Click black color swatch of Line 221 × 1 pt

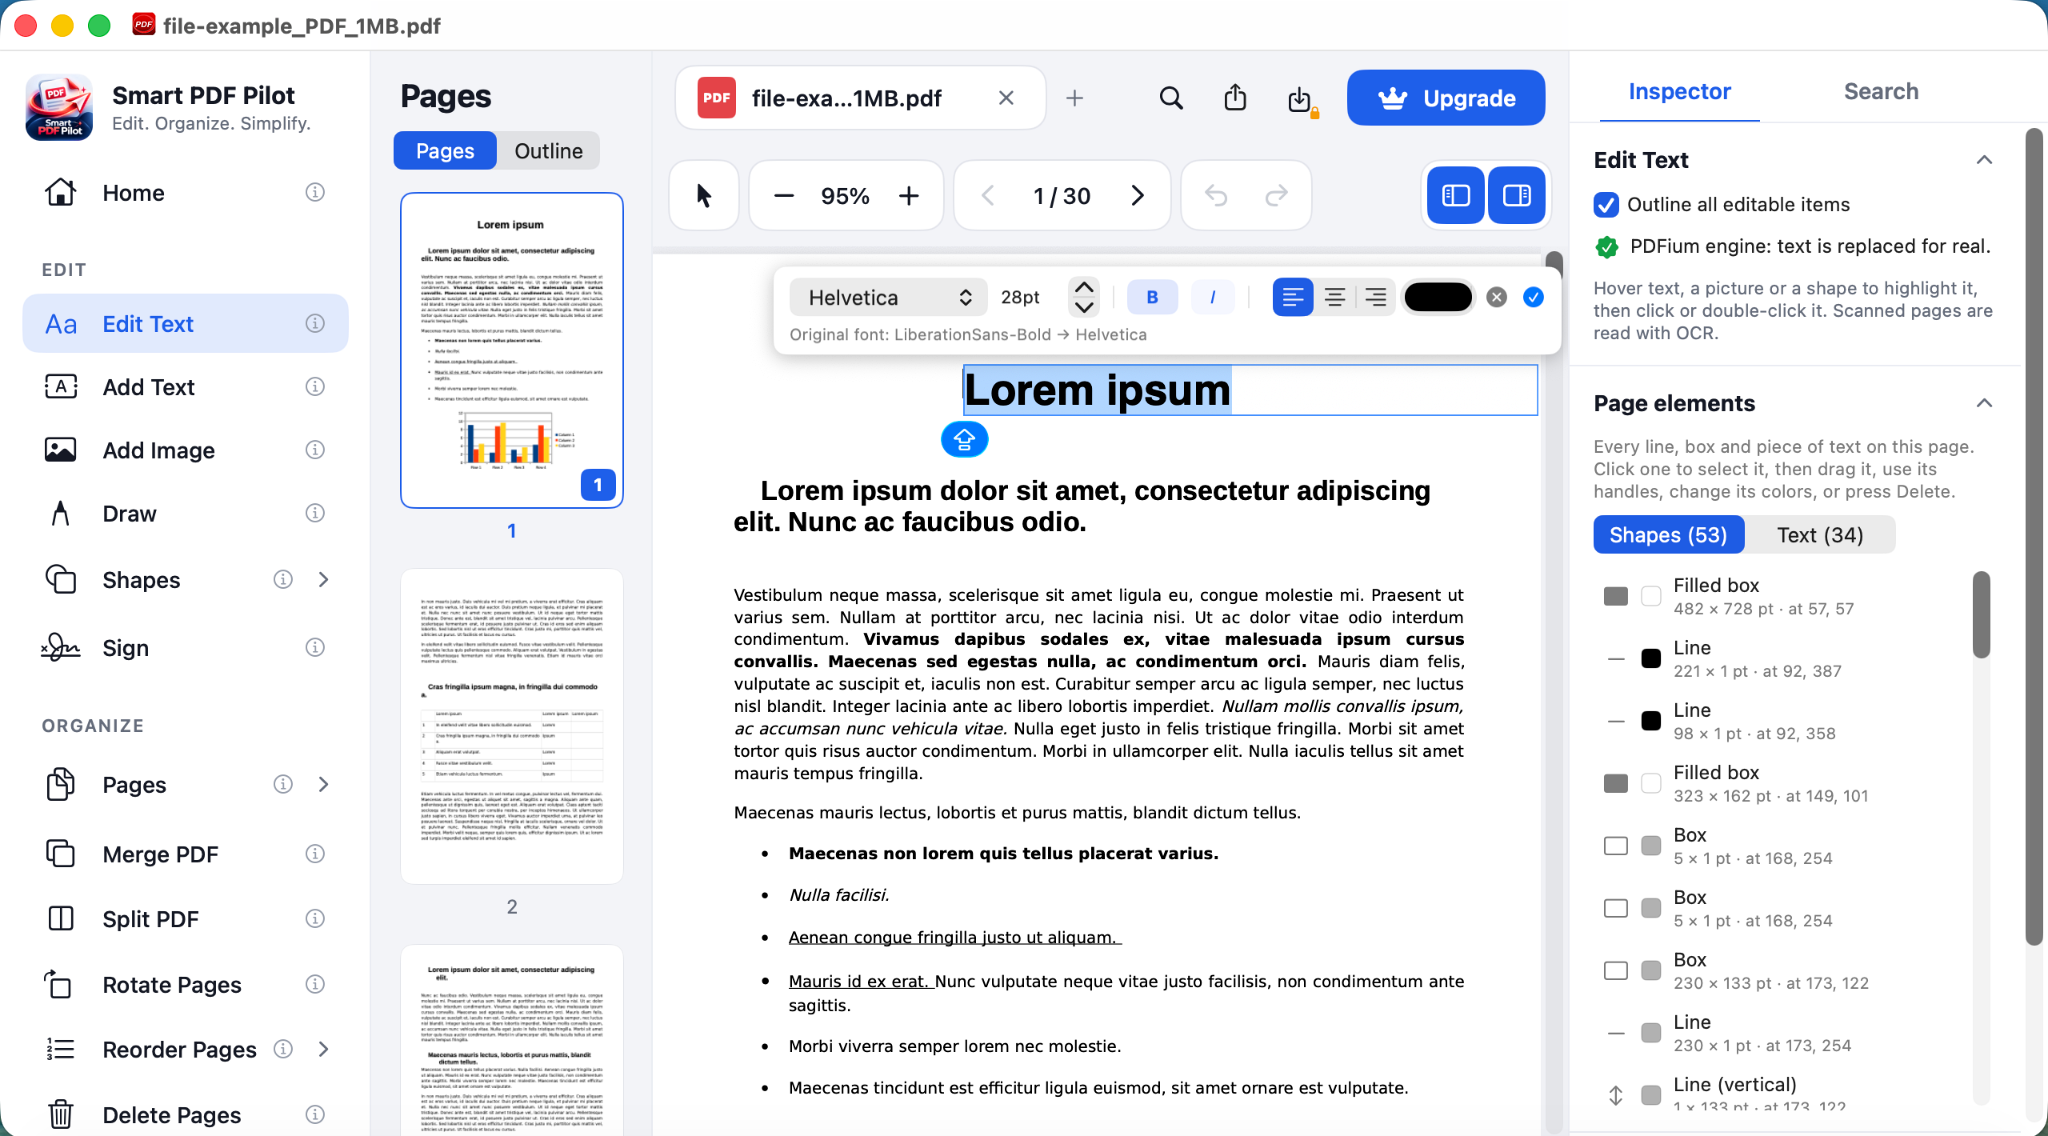[1651, 659]
